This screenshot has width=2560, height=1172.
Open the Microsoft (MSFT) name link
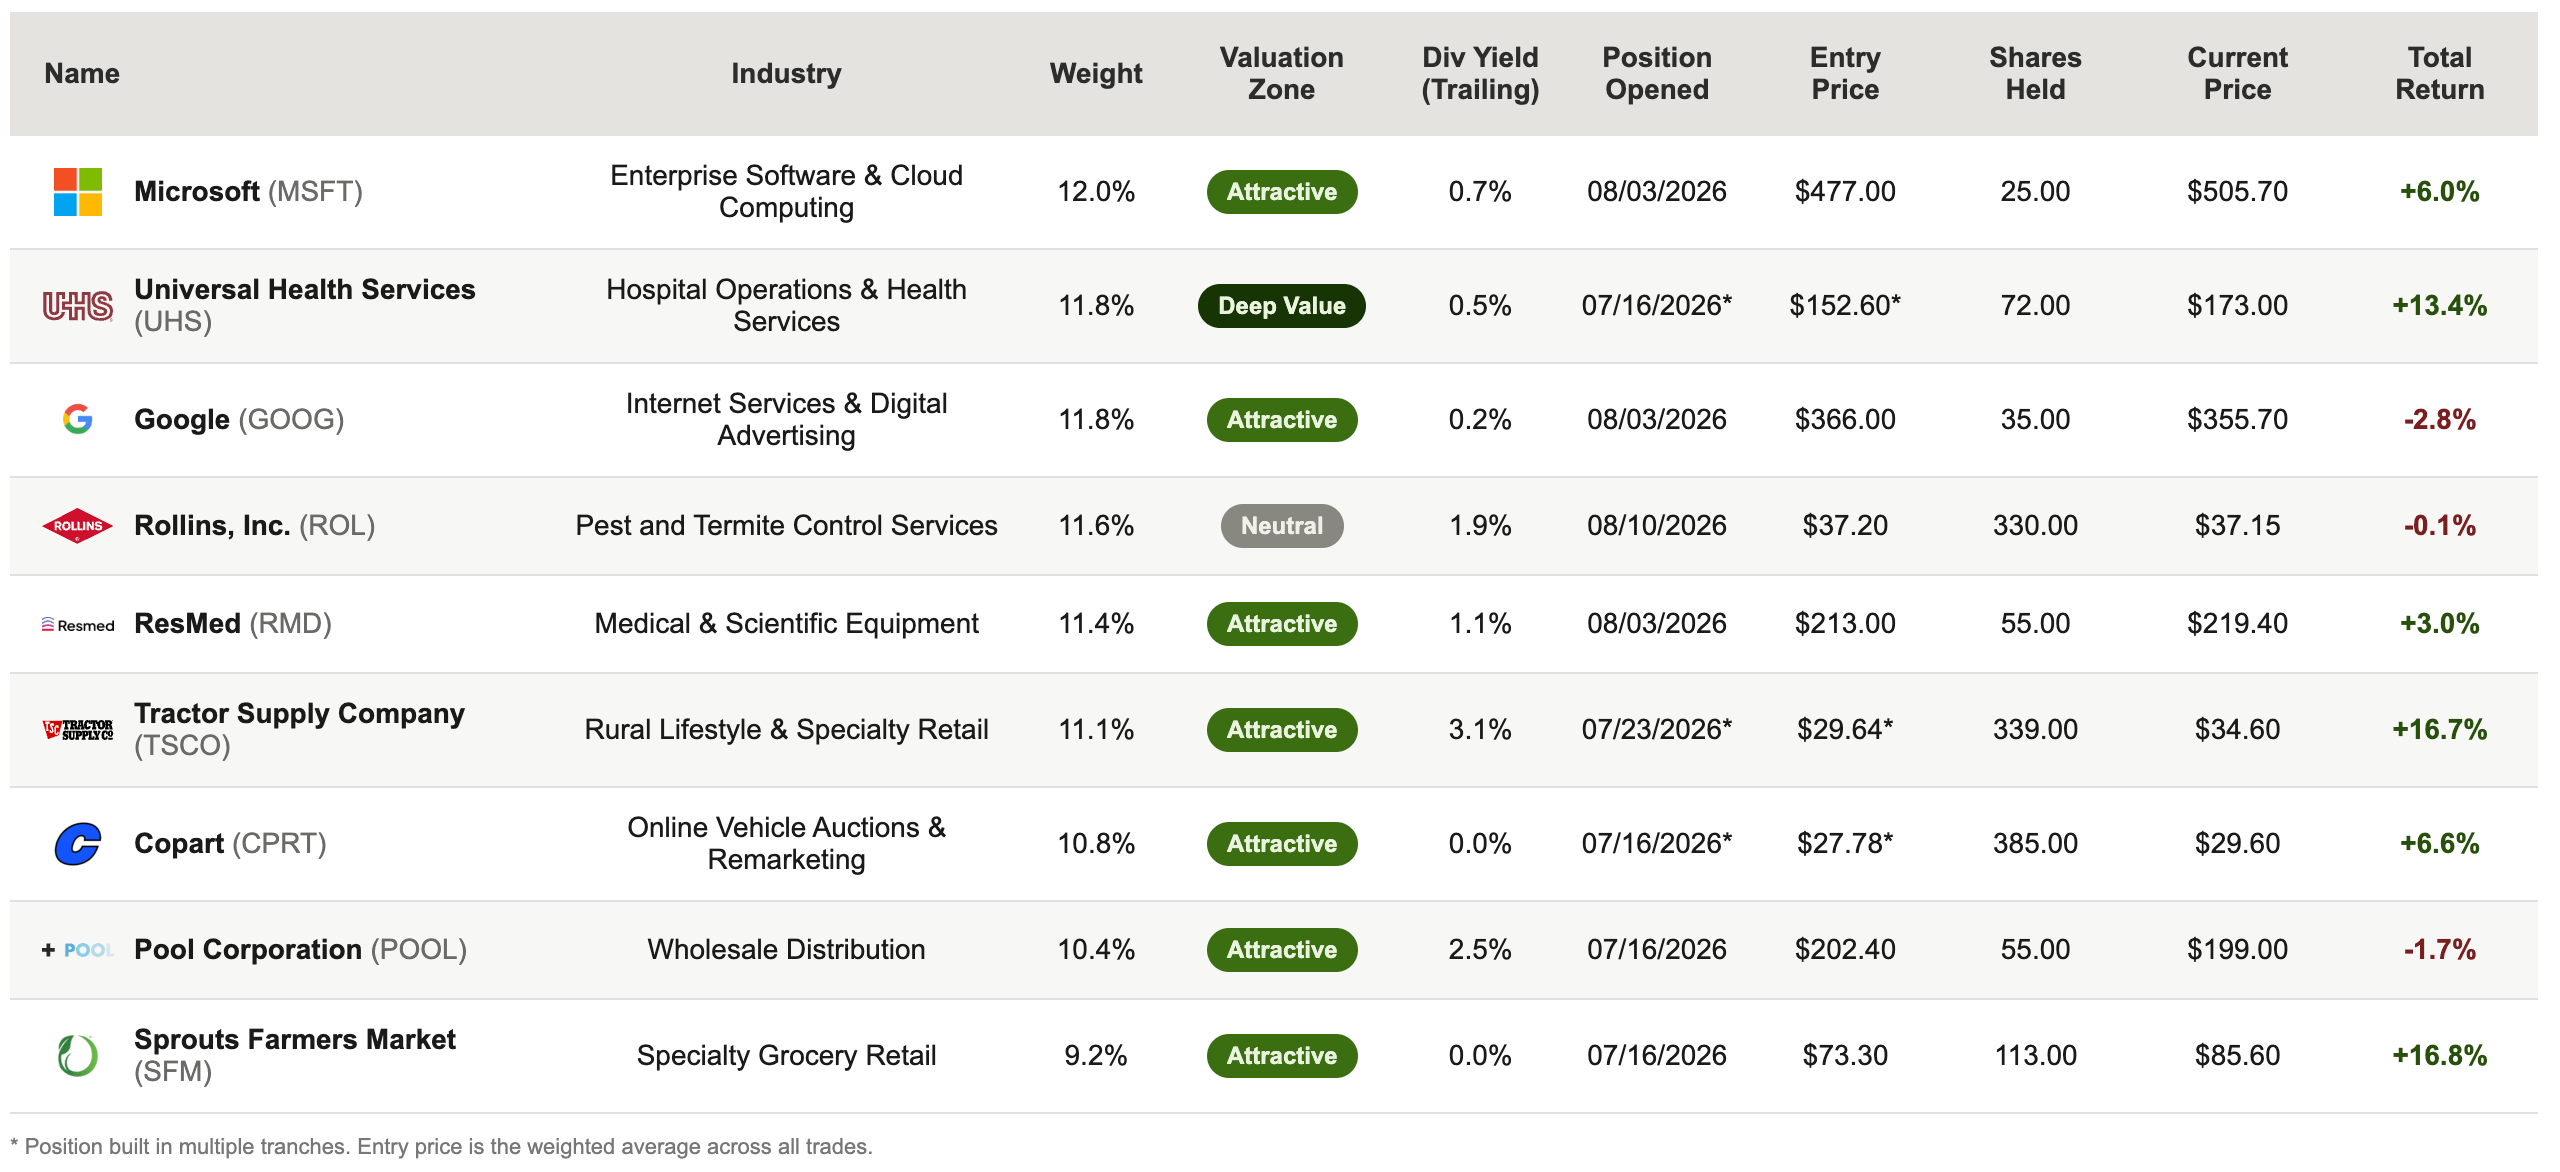click(249, 192)
